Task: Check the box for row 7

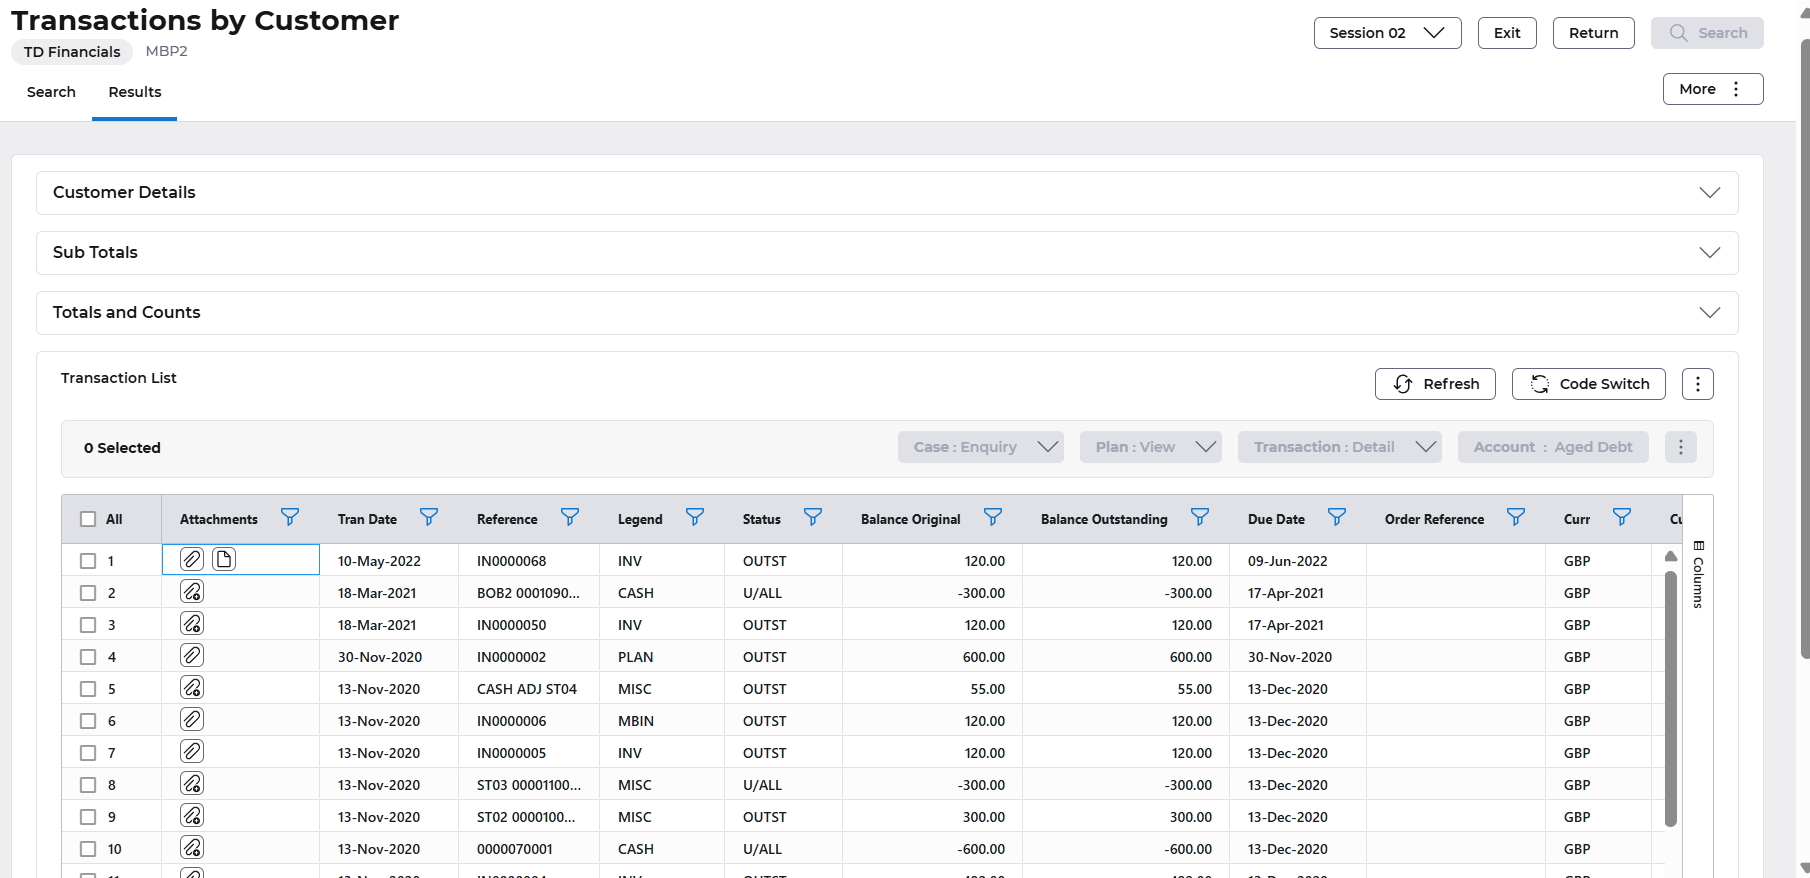Action: [88, 753]
